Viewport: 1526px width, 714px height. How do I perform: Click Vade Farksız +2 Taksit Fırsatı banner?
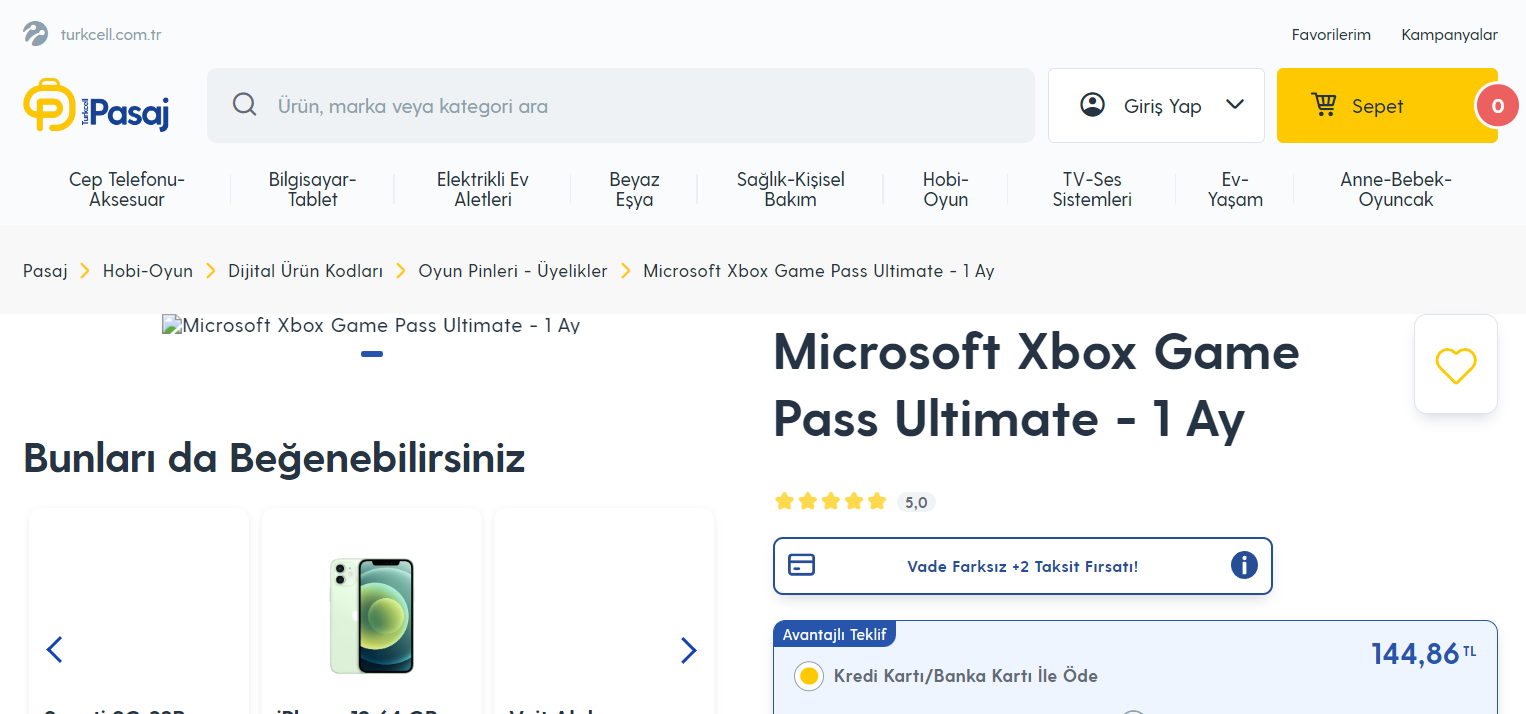click(x=1022, y=566)
